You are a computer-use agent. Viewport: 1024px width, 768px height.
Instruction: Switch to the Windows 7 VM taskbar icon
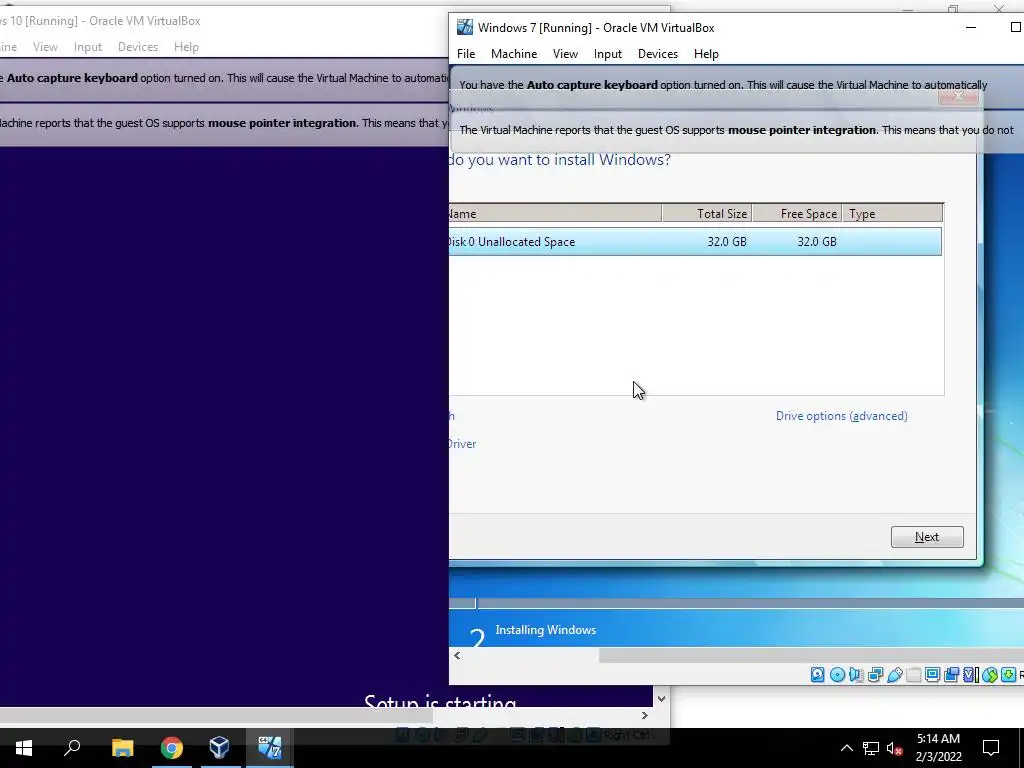pyautogui.click(x=269, y=747)
